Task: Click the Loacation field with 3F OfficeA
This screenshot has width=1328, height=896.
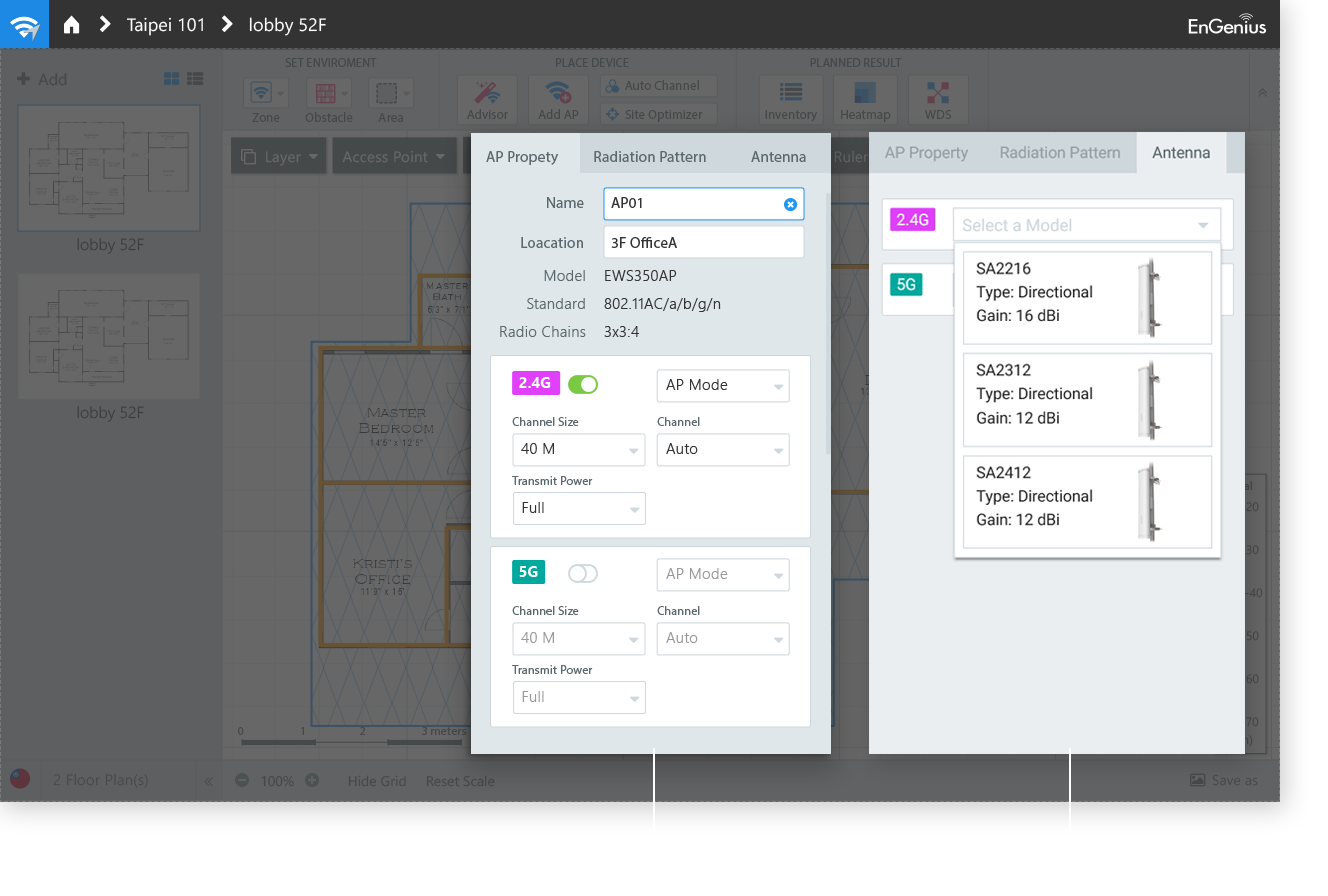Action: [x=704, y=243]
